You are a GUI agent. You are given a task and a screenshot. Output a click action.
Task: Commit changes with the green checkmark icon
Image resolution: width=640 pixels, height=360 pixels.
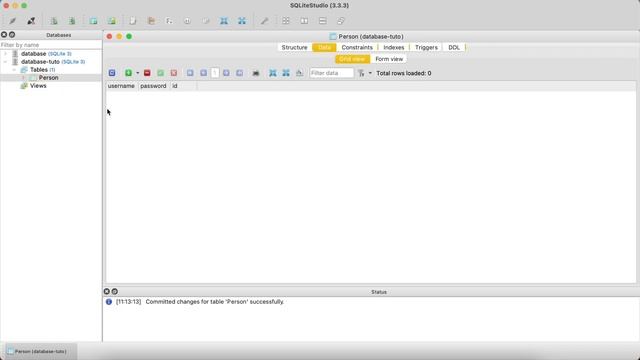(x=160, y=73)
